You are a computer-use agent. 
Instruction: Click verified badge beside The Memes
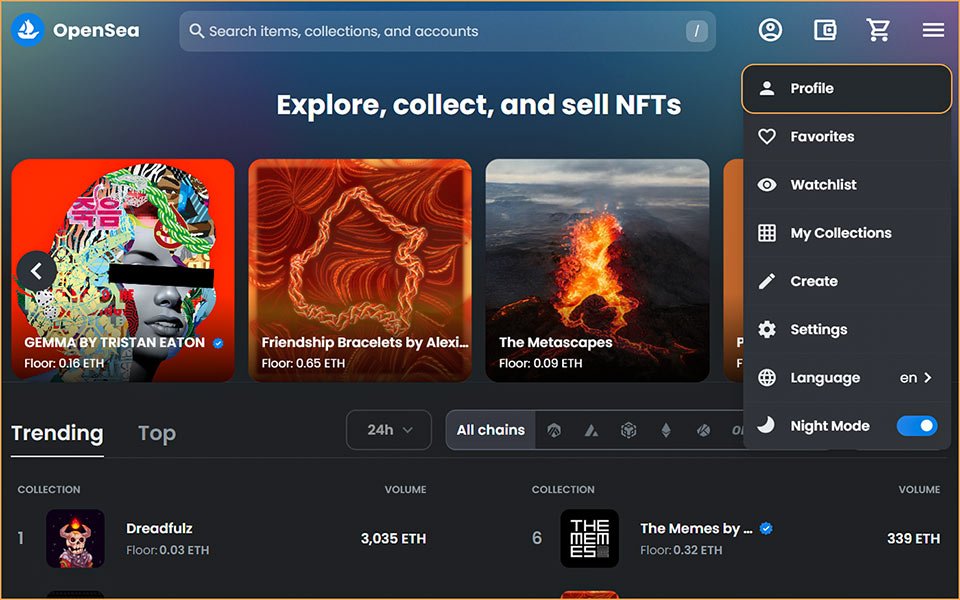tap(766, 528)
